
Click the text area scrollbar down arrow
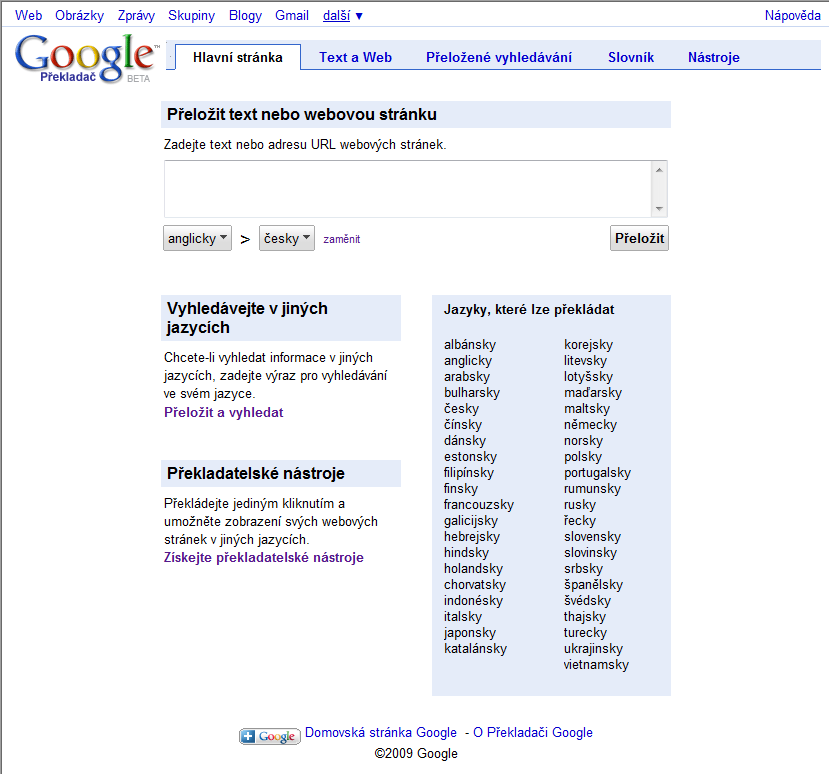pyautogui.click(x=659, y=208)
